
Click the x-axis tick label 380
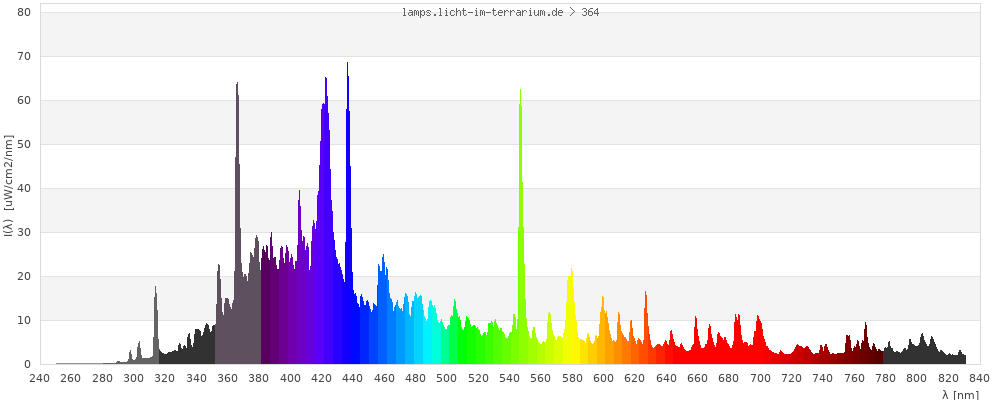[258, 378]
